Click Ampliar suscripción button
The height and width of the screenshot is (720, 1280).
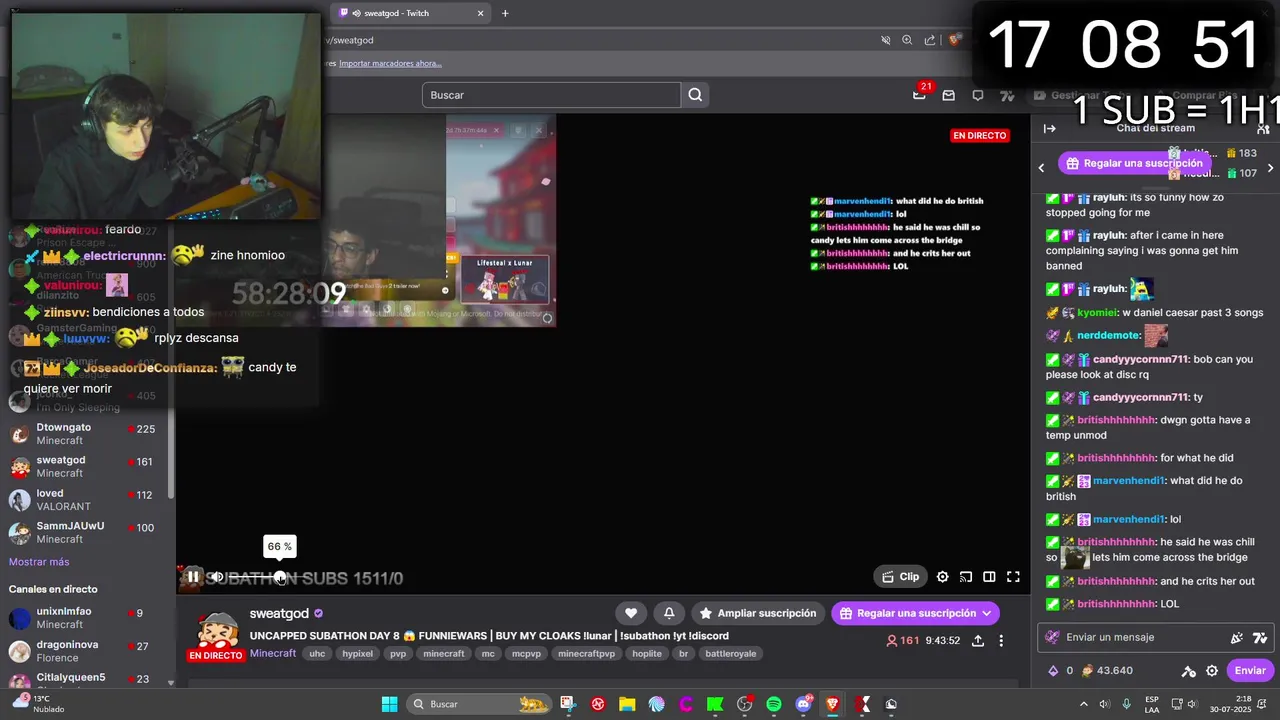pyautogui.click(x=758, y=613)
